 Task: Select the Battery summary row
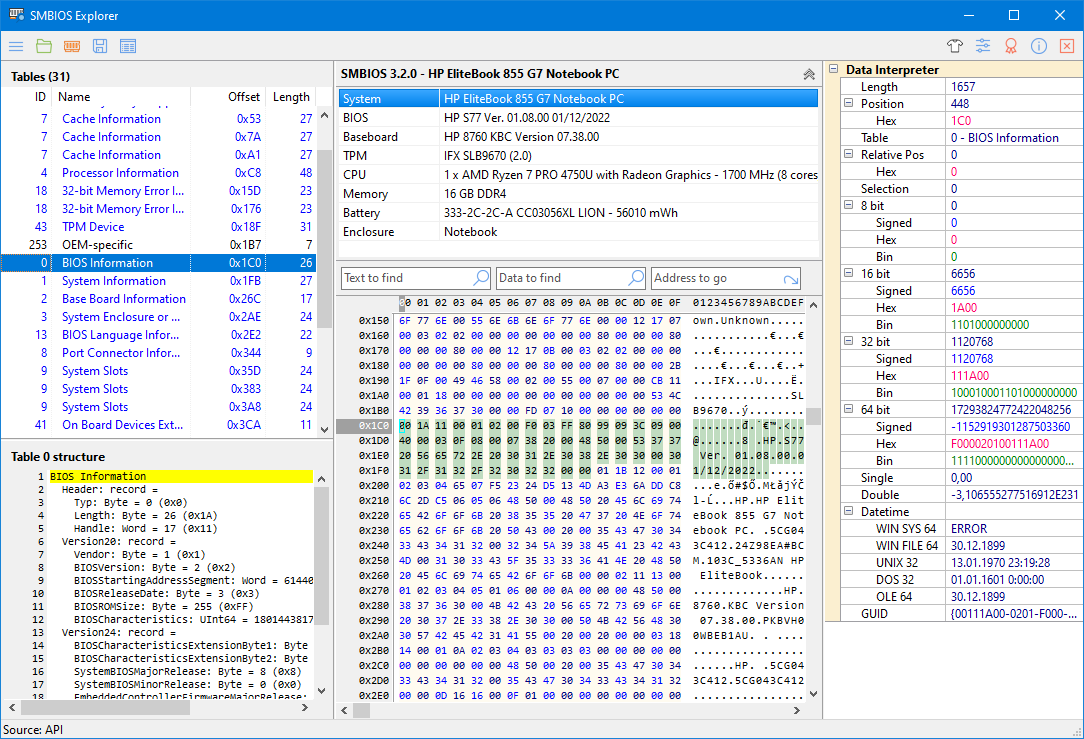(x=579, y=213)
